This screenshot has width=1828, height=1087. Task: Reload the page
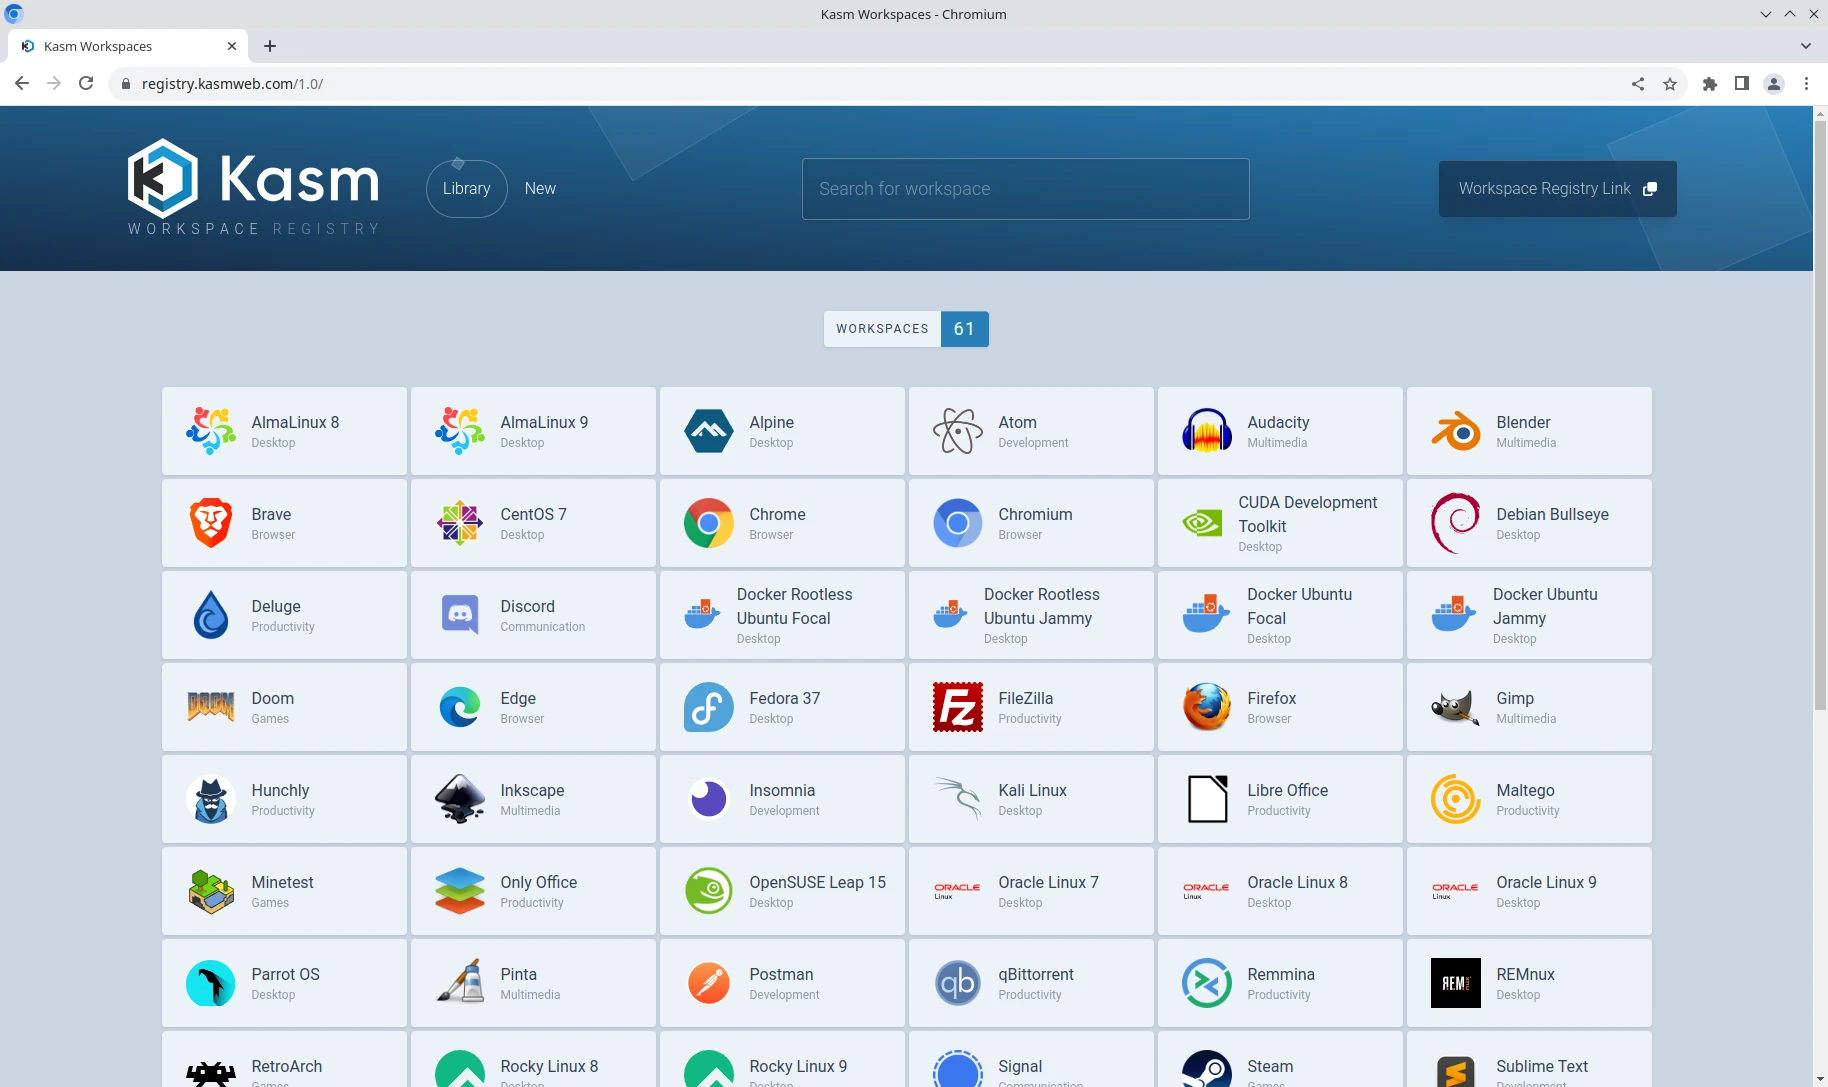(x=86, y=84)
